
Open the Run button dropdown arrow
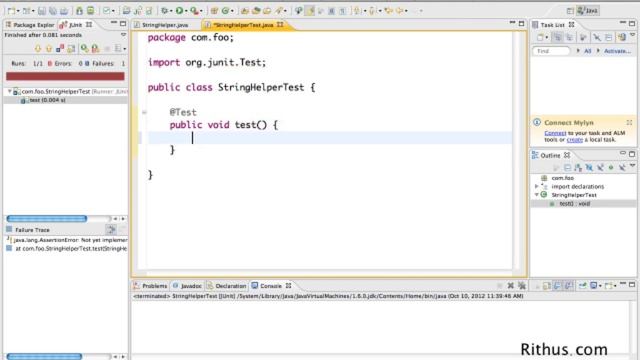[186, 11]
